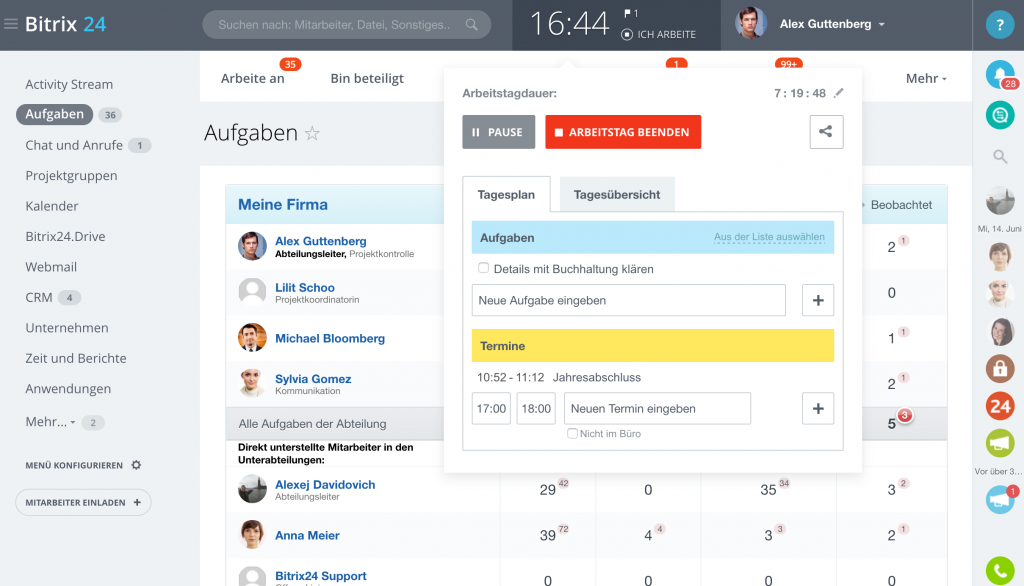Open CRM in the left menu
Screen dimensions: 1024x586
pos(39,297)
